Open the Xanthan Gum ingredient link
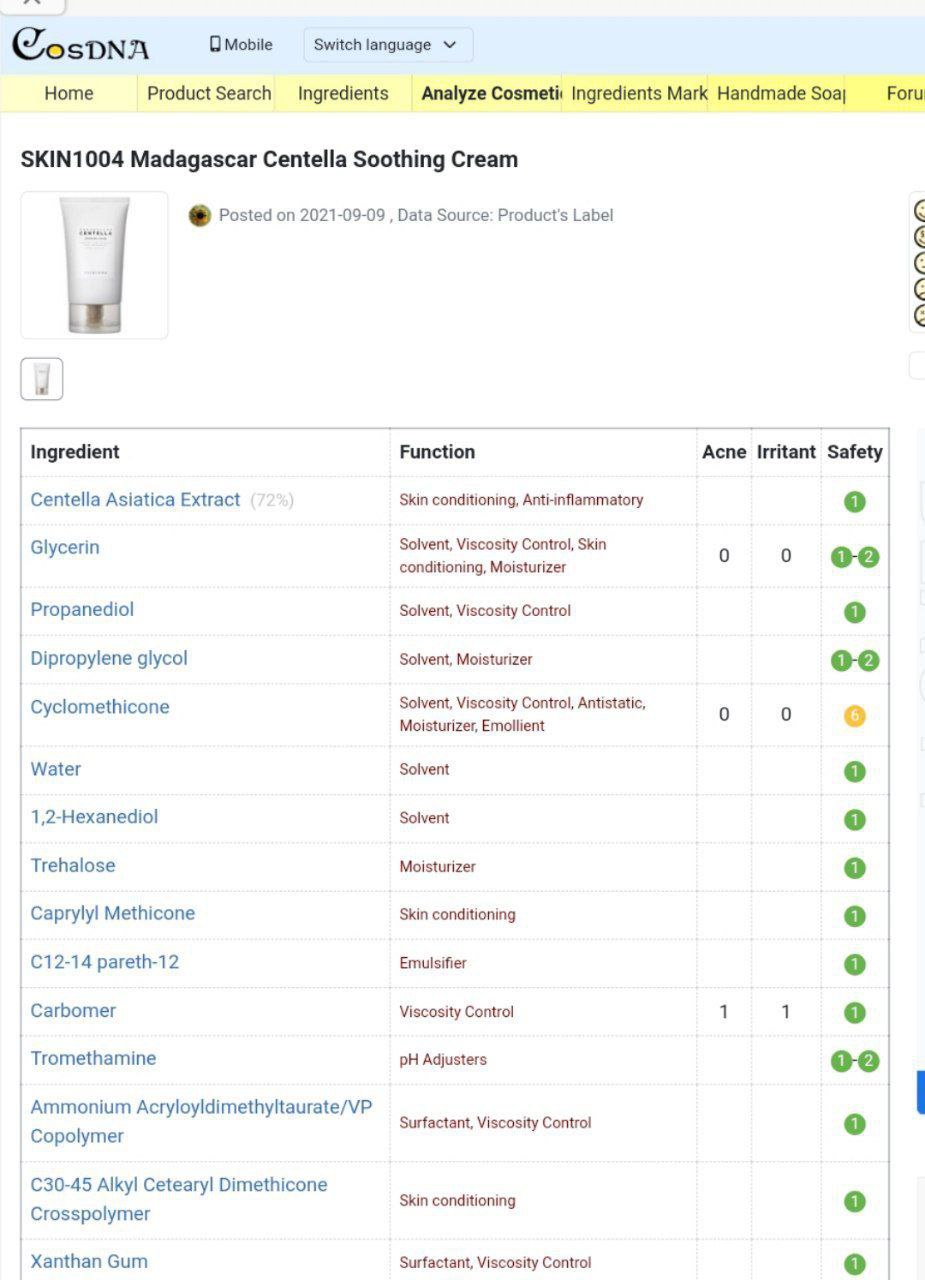Image resolution: width=925 pixels, height=1280 pixels. [x=89, y=1261]
